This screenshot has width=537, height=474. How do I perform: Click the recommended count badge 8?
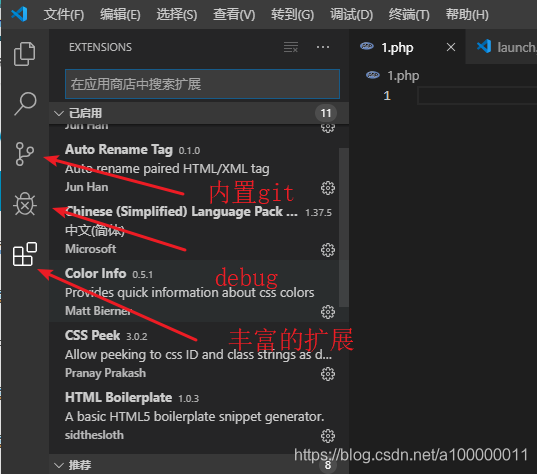click(x=328, y=465)
